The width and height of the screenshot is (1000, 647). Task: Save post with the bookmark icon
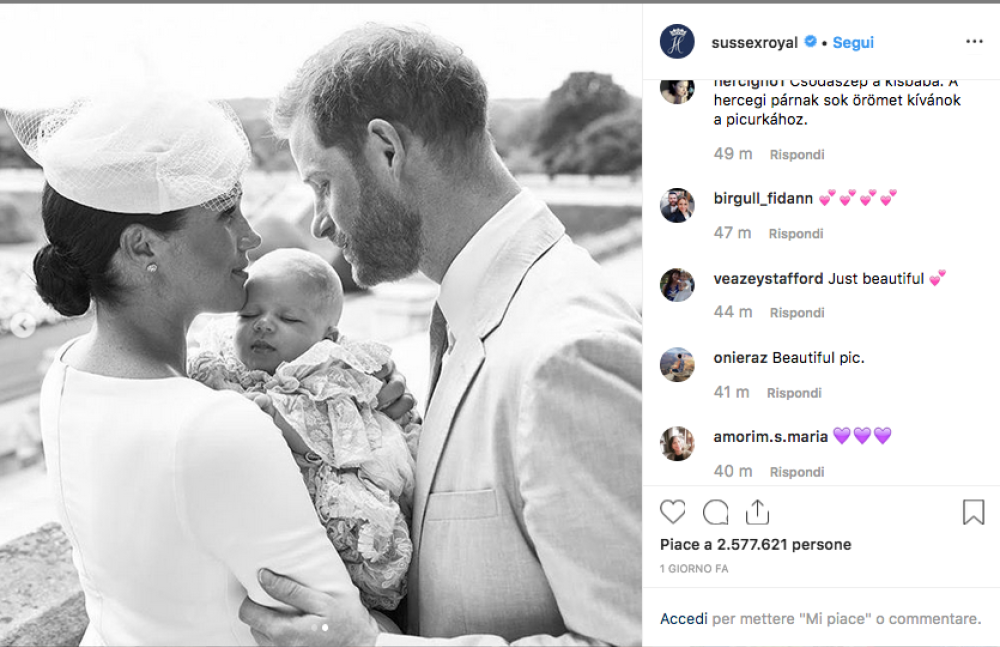[x=973, y=512]
